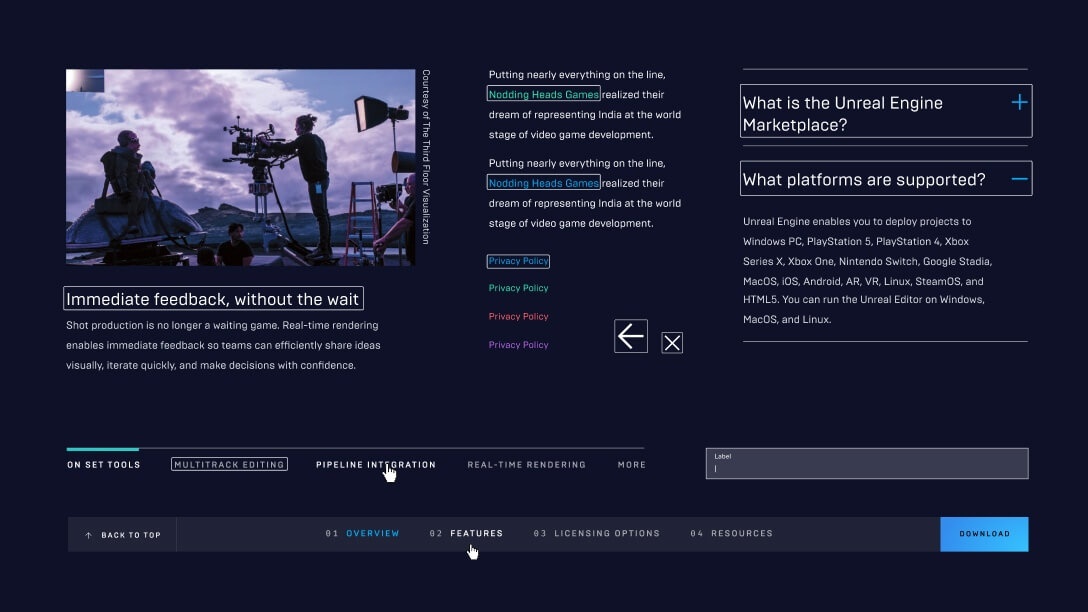Screen dimensions: 1088x612
Task: Click the Back to Top arrow button
Action: [x=122, y=535]
